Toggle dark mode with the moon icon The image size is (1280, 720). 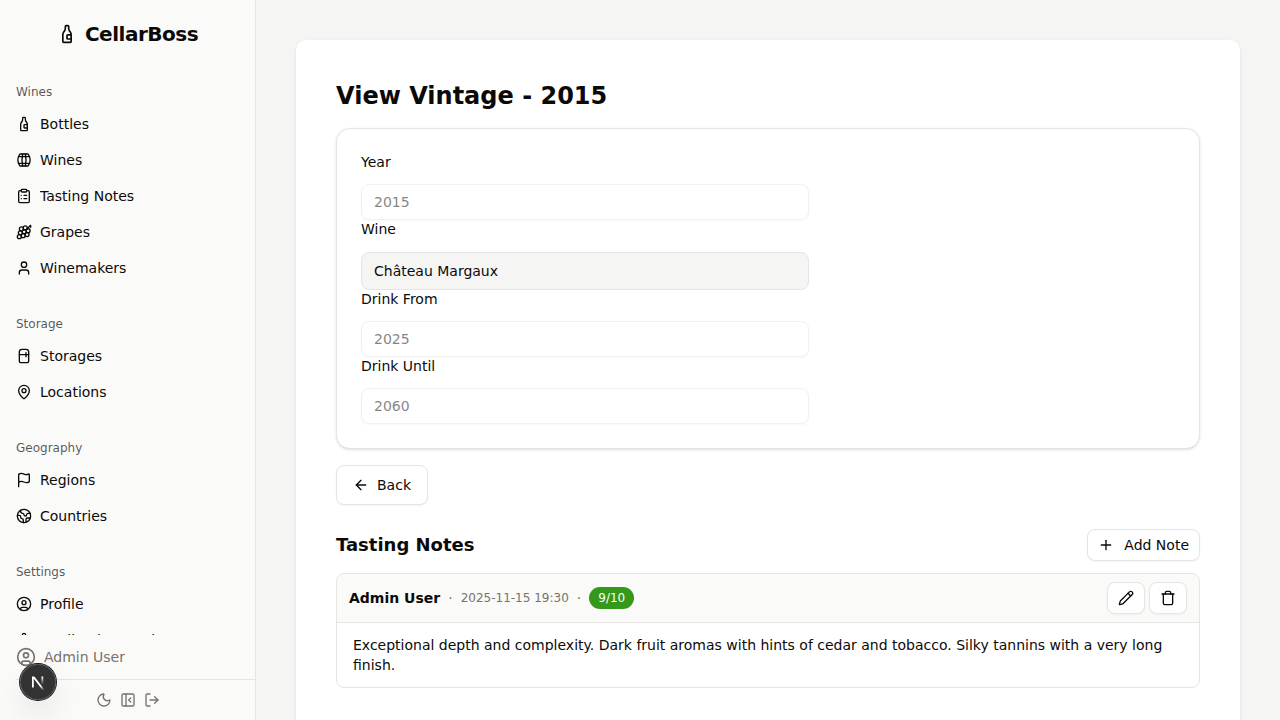(104, 700)
